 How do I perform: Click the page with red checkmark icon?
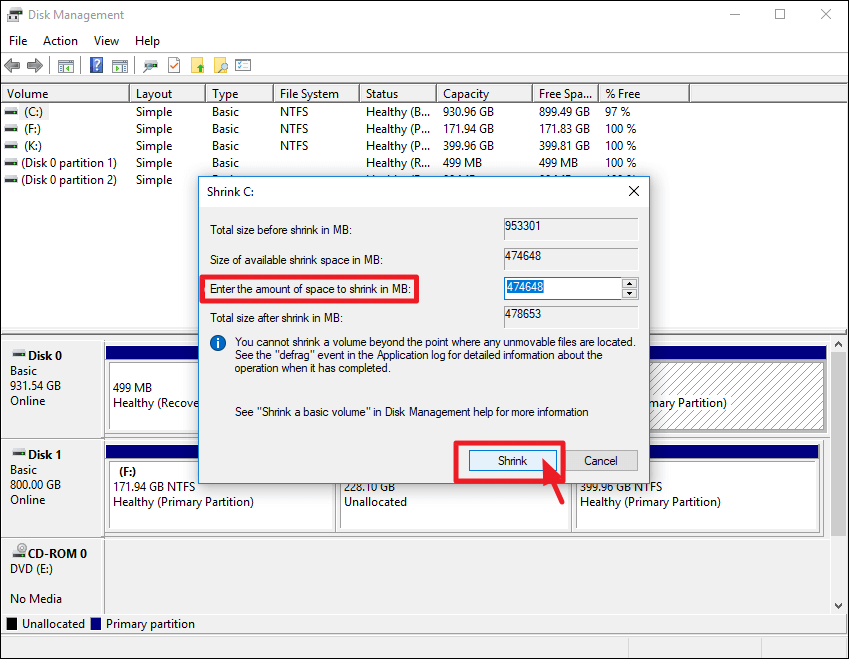174,66
